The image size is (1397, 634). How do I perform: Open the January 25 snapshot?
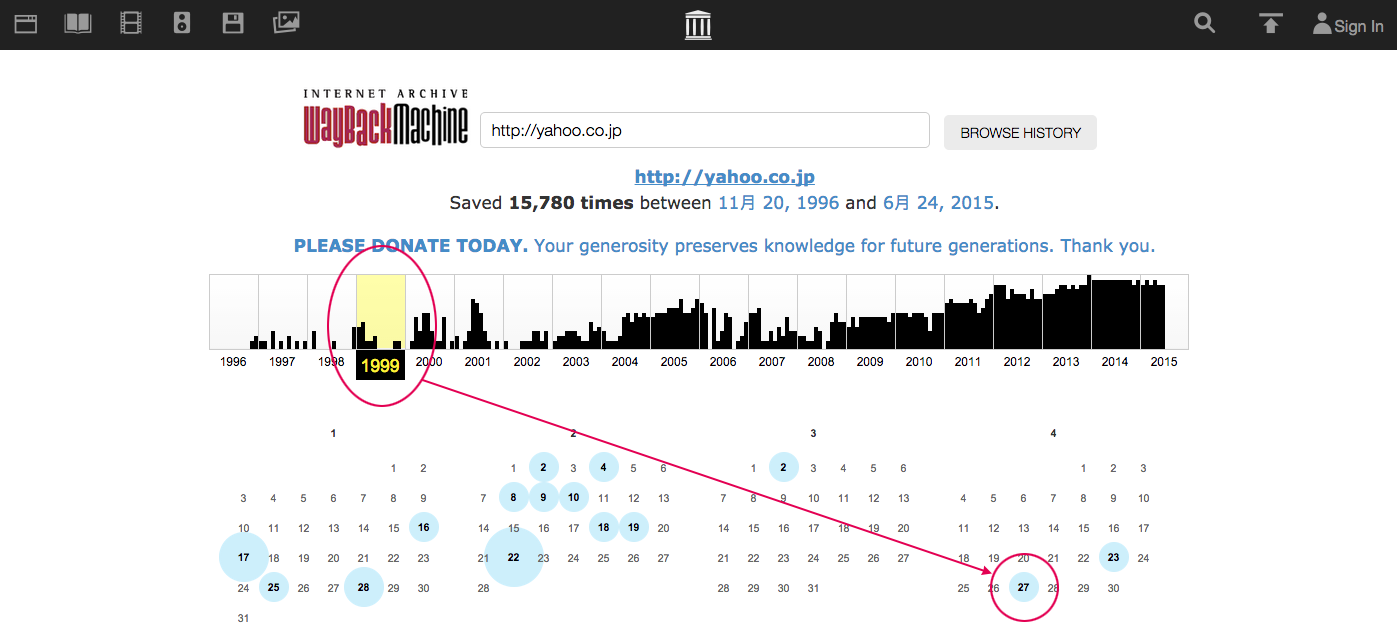point(274,588)
